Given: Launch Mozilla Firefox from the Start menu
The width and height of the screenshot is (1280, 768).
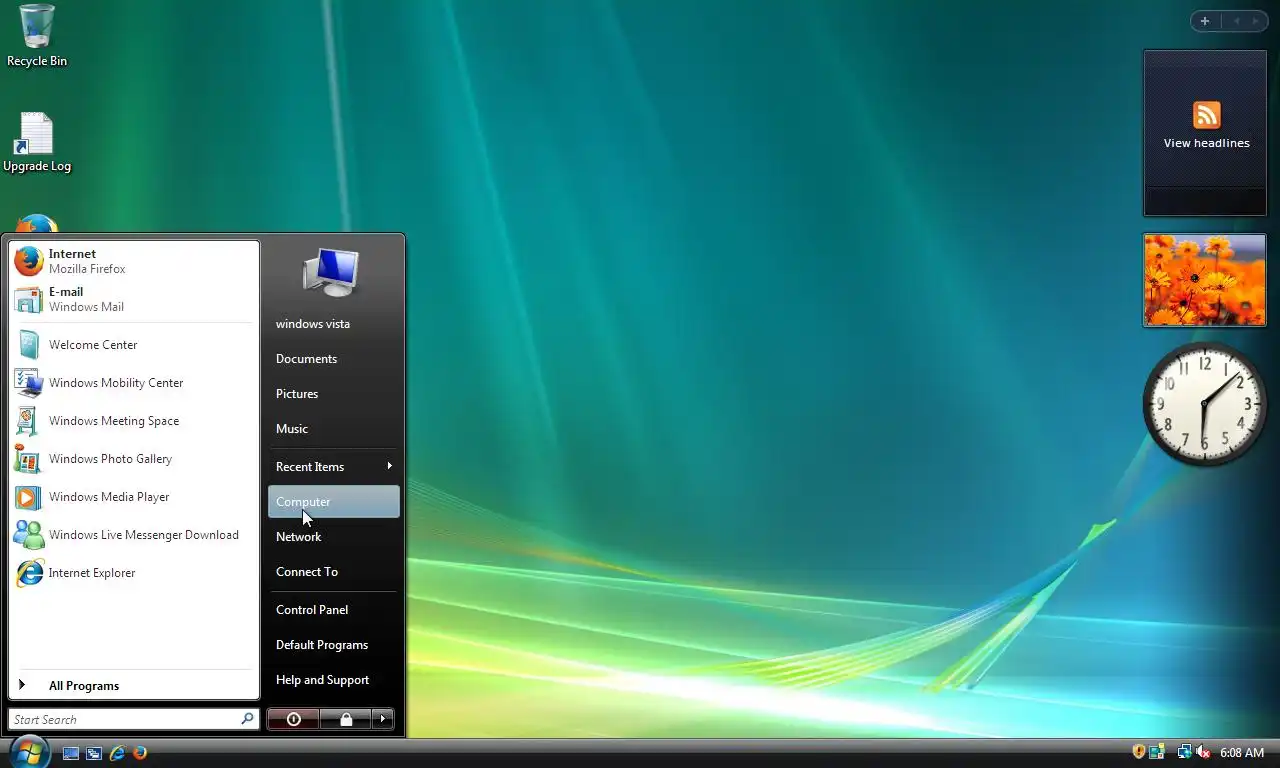Looking at the screenshot, I should pos(134,261).
